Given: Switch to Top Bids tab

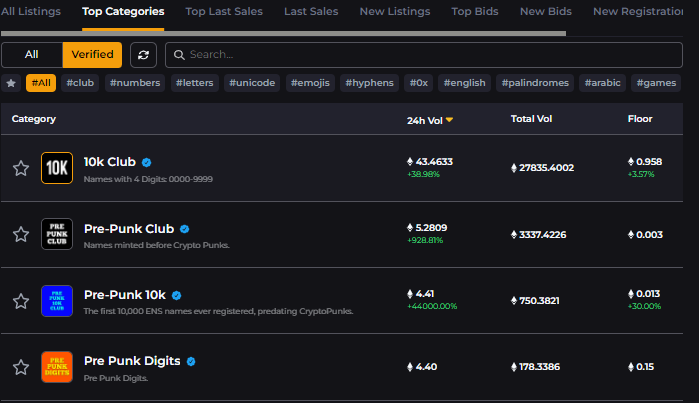Looking at the screenshot, I should (x=475, y=12).
